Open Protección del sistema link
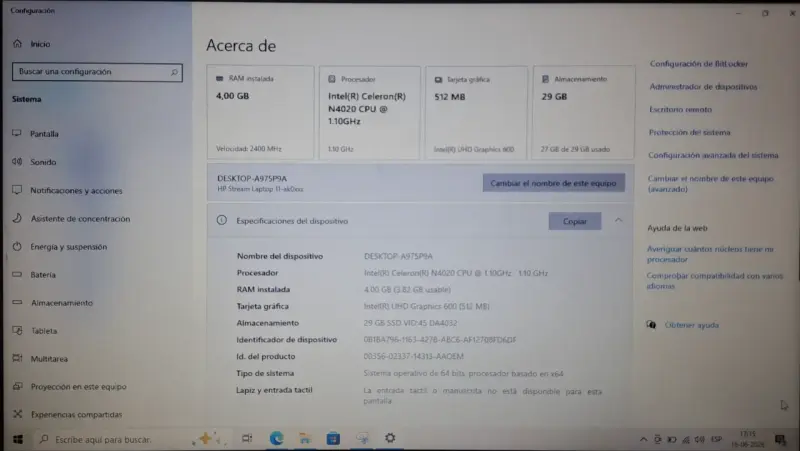800x451 pixels. coord(689,132)
